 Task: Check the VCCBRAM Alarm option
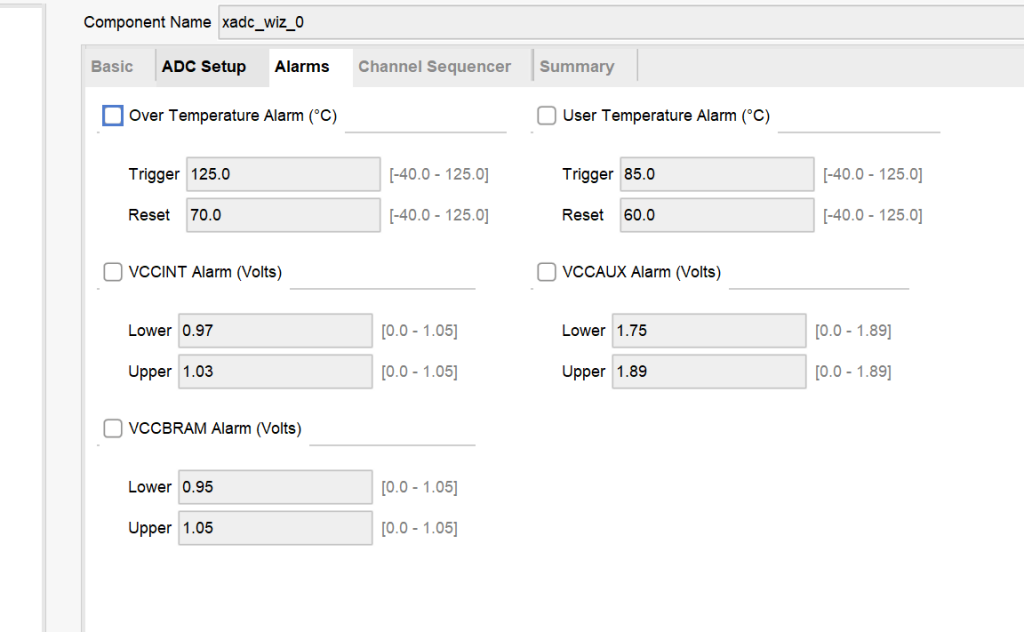tap(113, 428)
